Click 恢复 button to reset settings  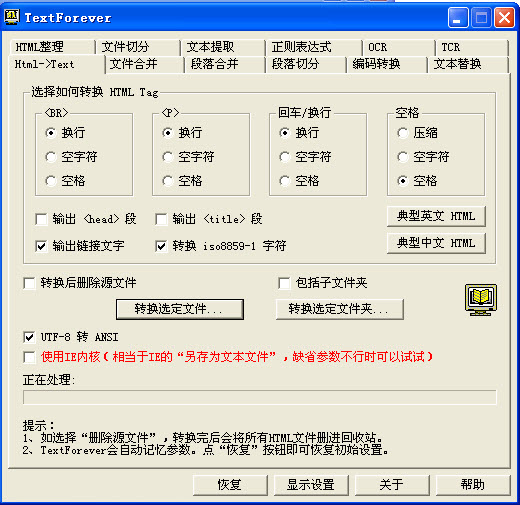(230, 485)
